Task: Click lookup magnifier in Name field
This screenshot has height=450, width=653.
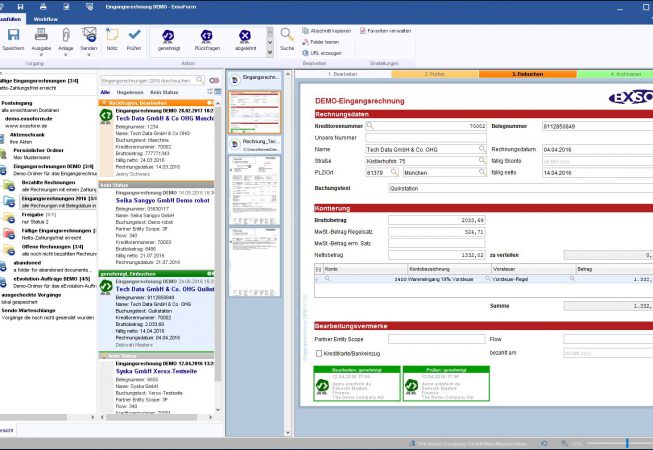Action: click(x=482, y=149)
